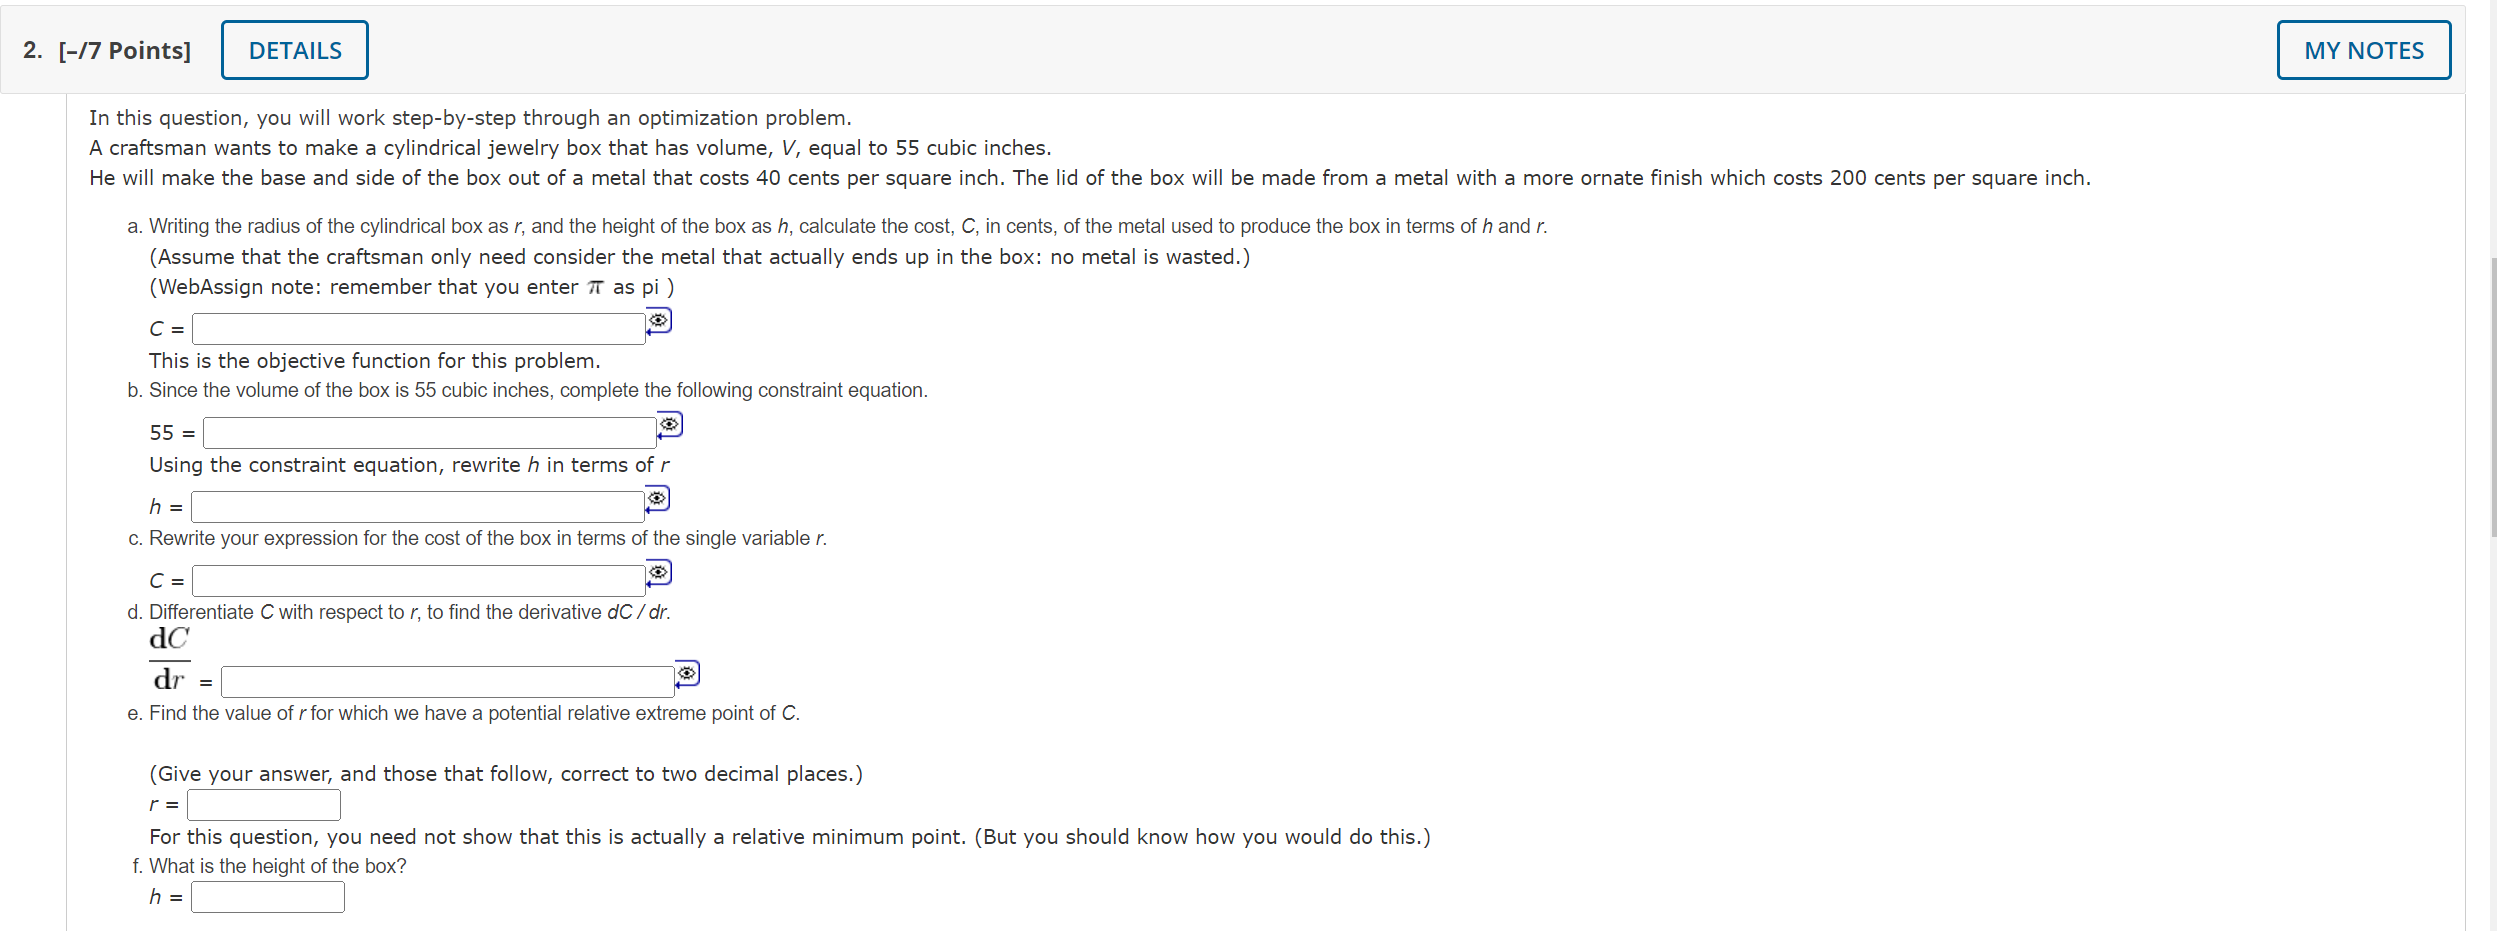
Task: Select the dC/dr answer field in part d
Action: coord(446,681)
